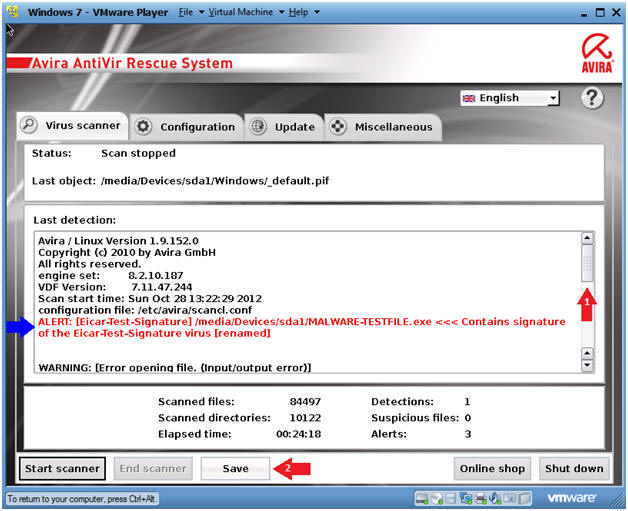Click the VMware Player title bar icon
The height and width of the screenshot is (511, 628).
click(x=13, y=12)
